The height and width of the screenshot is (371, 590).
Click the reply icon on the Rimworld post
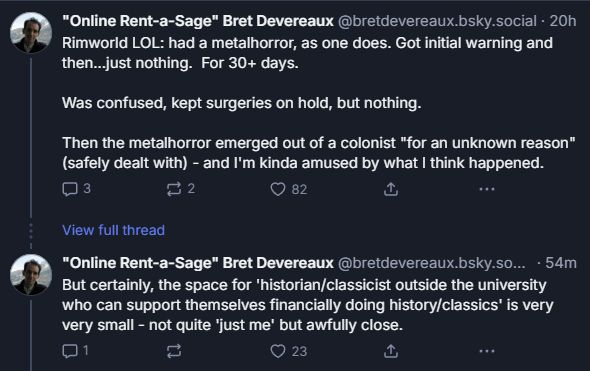(x=70, y=189)
